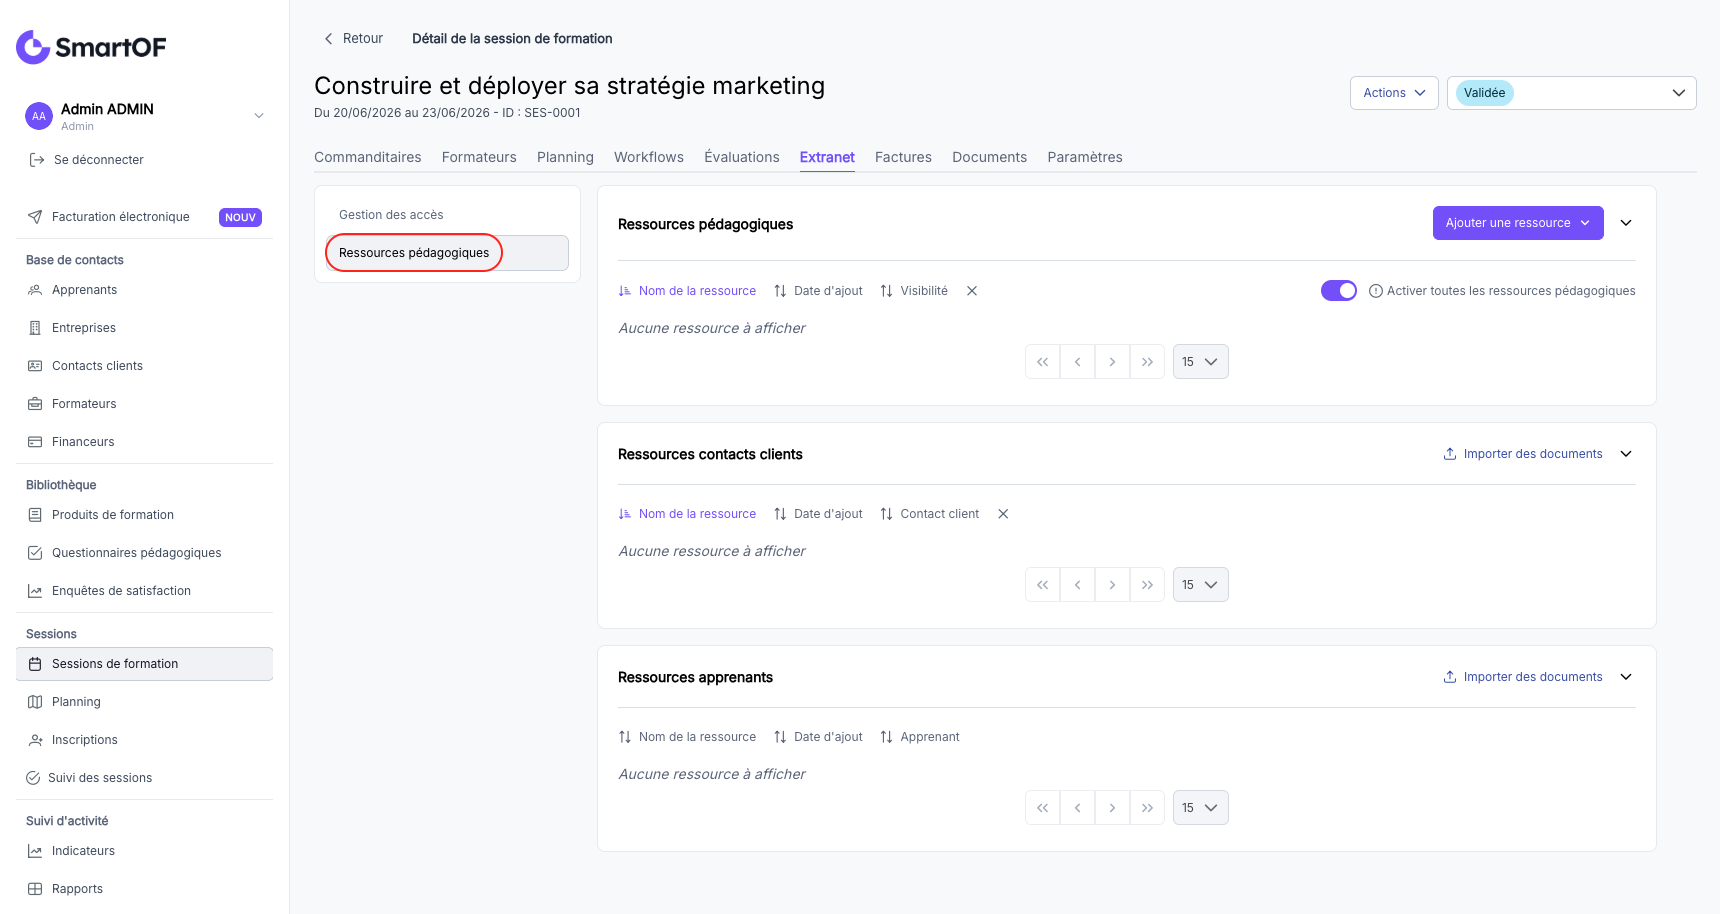The image size is (1720, 914).
Task: Sort Ressources apprenants by Apprenant
Action: coord(919,737)
